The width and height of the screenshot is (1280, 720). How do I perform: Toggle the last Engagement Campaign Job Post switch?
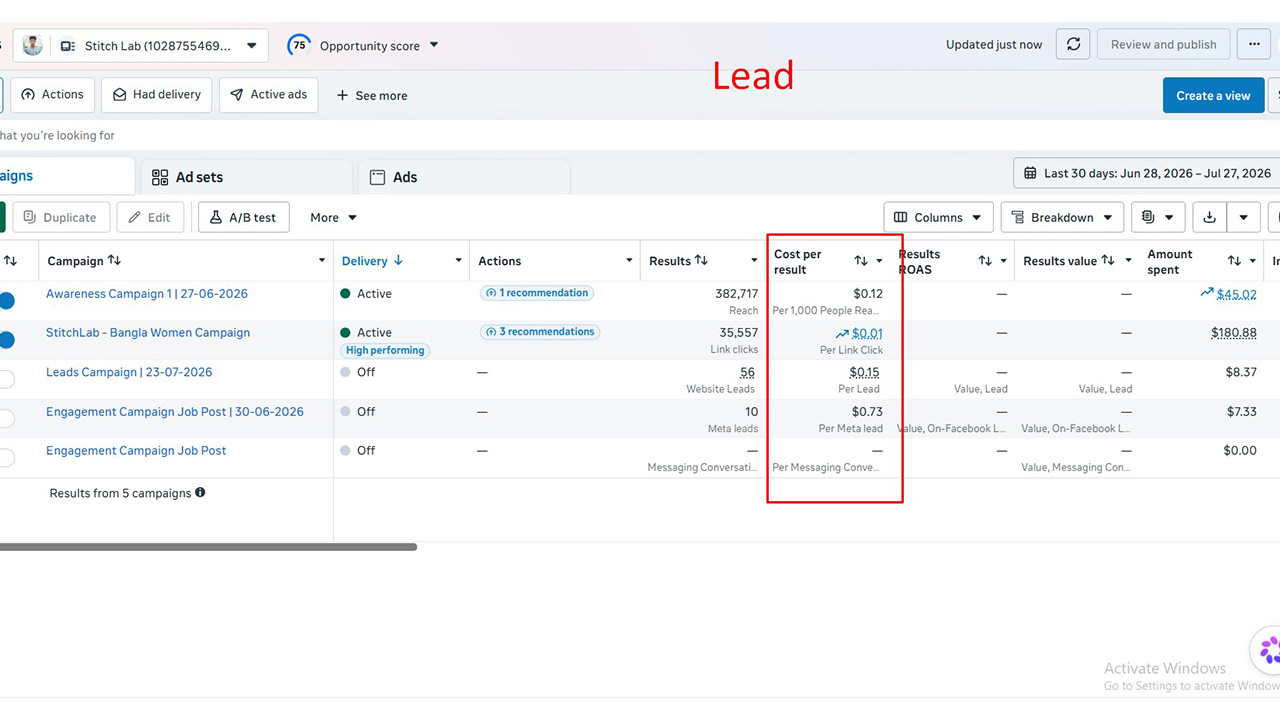[6, 457]
